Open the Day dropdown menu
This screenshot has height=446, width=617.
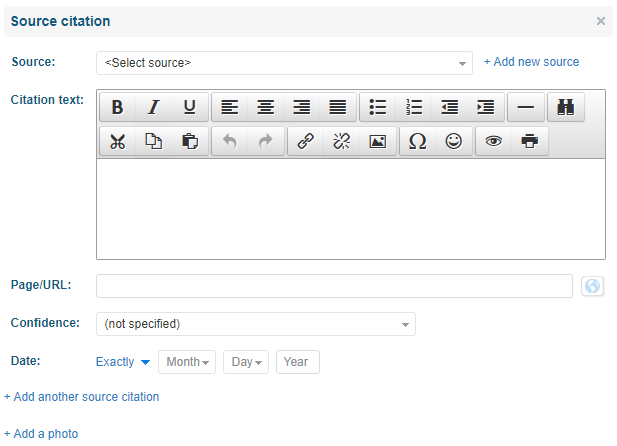click(246, 362)
